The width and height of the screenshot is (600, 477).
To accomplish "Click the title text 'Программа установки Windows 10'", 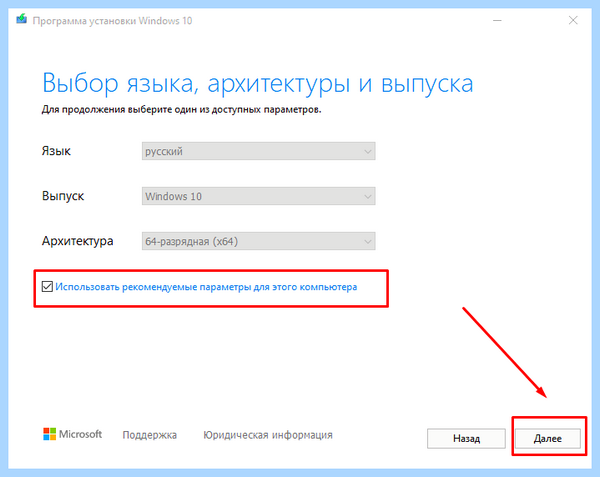I will pyautogui.click(x=112, y=21).
